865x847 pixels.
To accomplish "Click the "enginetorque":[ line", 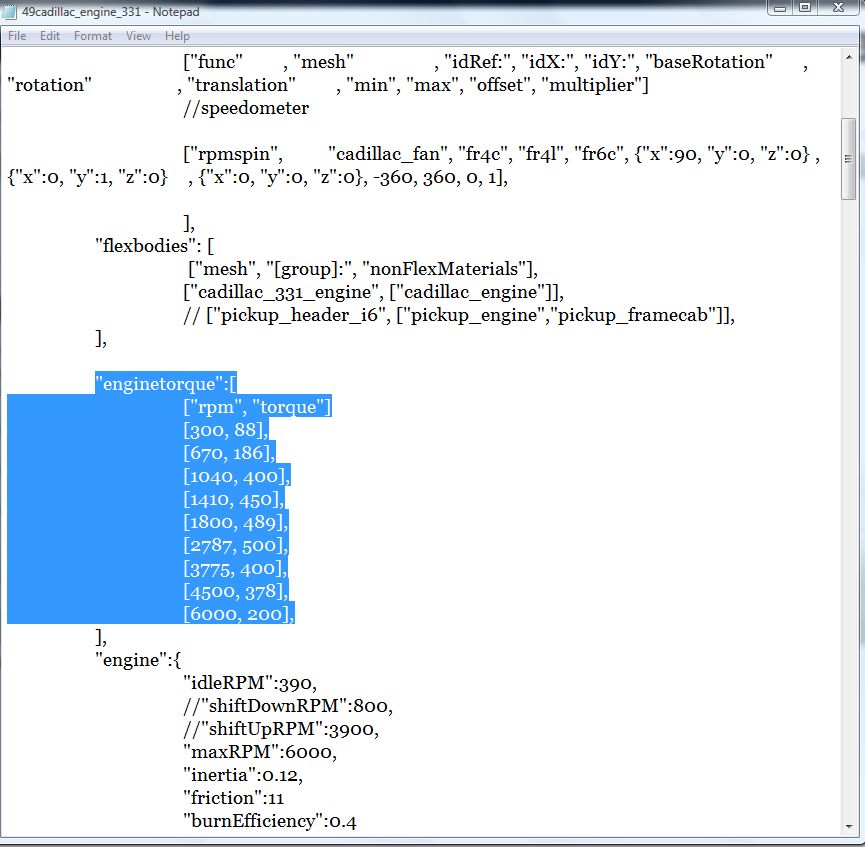I will point(165,383).
